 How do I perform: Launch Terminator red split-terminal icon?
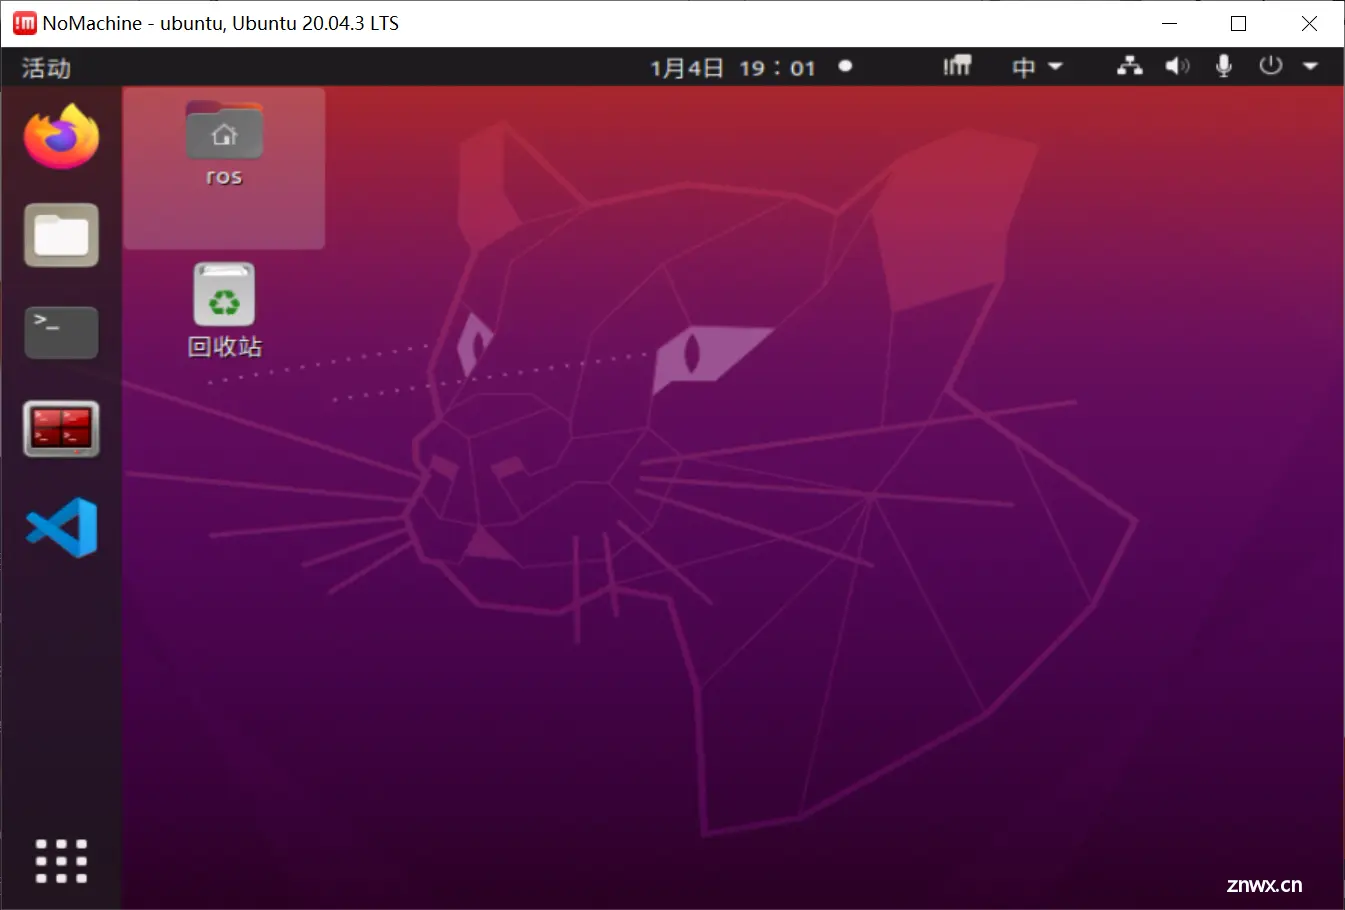tap(62, 429)
